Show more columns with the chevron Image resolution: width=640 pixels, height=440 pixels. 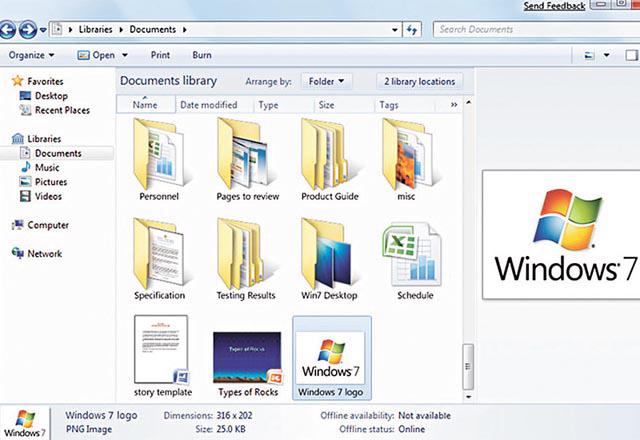click(x=454, y=105)
